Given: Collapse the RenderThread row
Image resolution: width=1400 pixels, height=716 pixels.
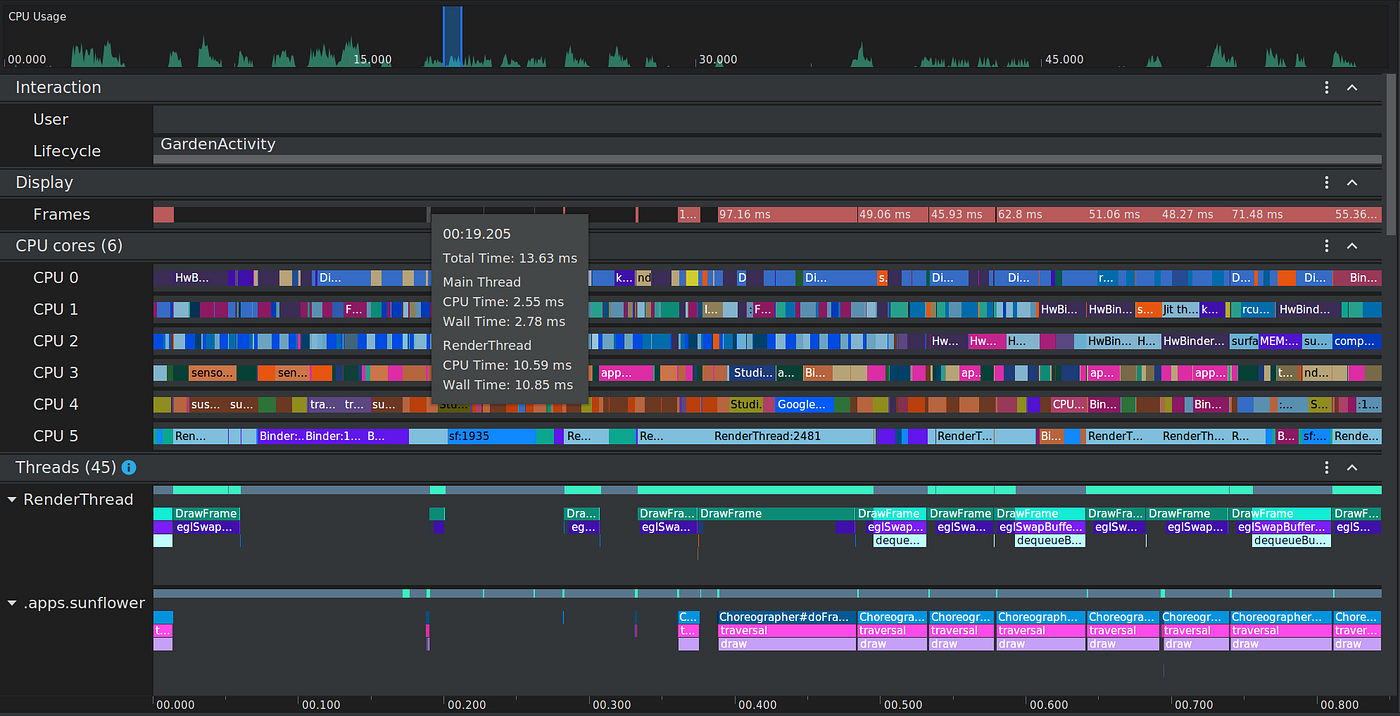Looking at the screenshot, I should [12, 499].
